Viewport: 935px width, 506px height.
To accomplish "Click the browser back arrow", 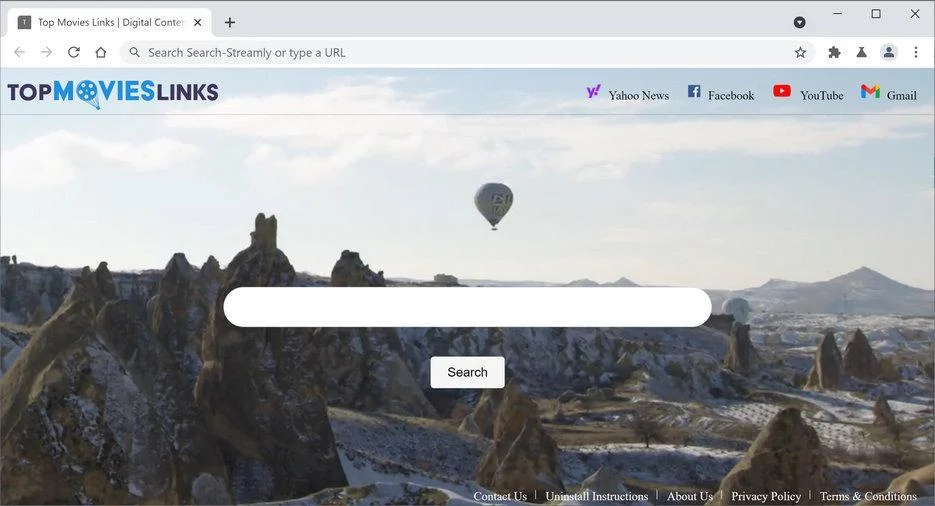I will point(19,52).
